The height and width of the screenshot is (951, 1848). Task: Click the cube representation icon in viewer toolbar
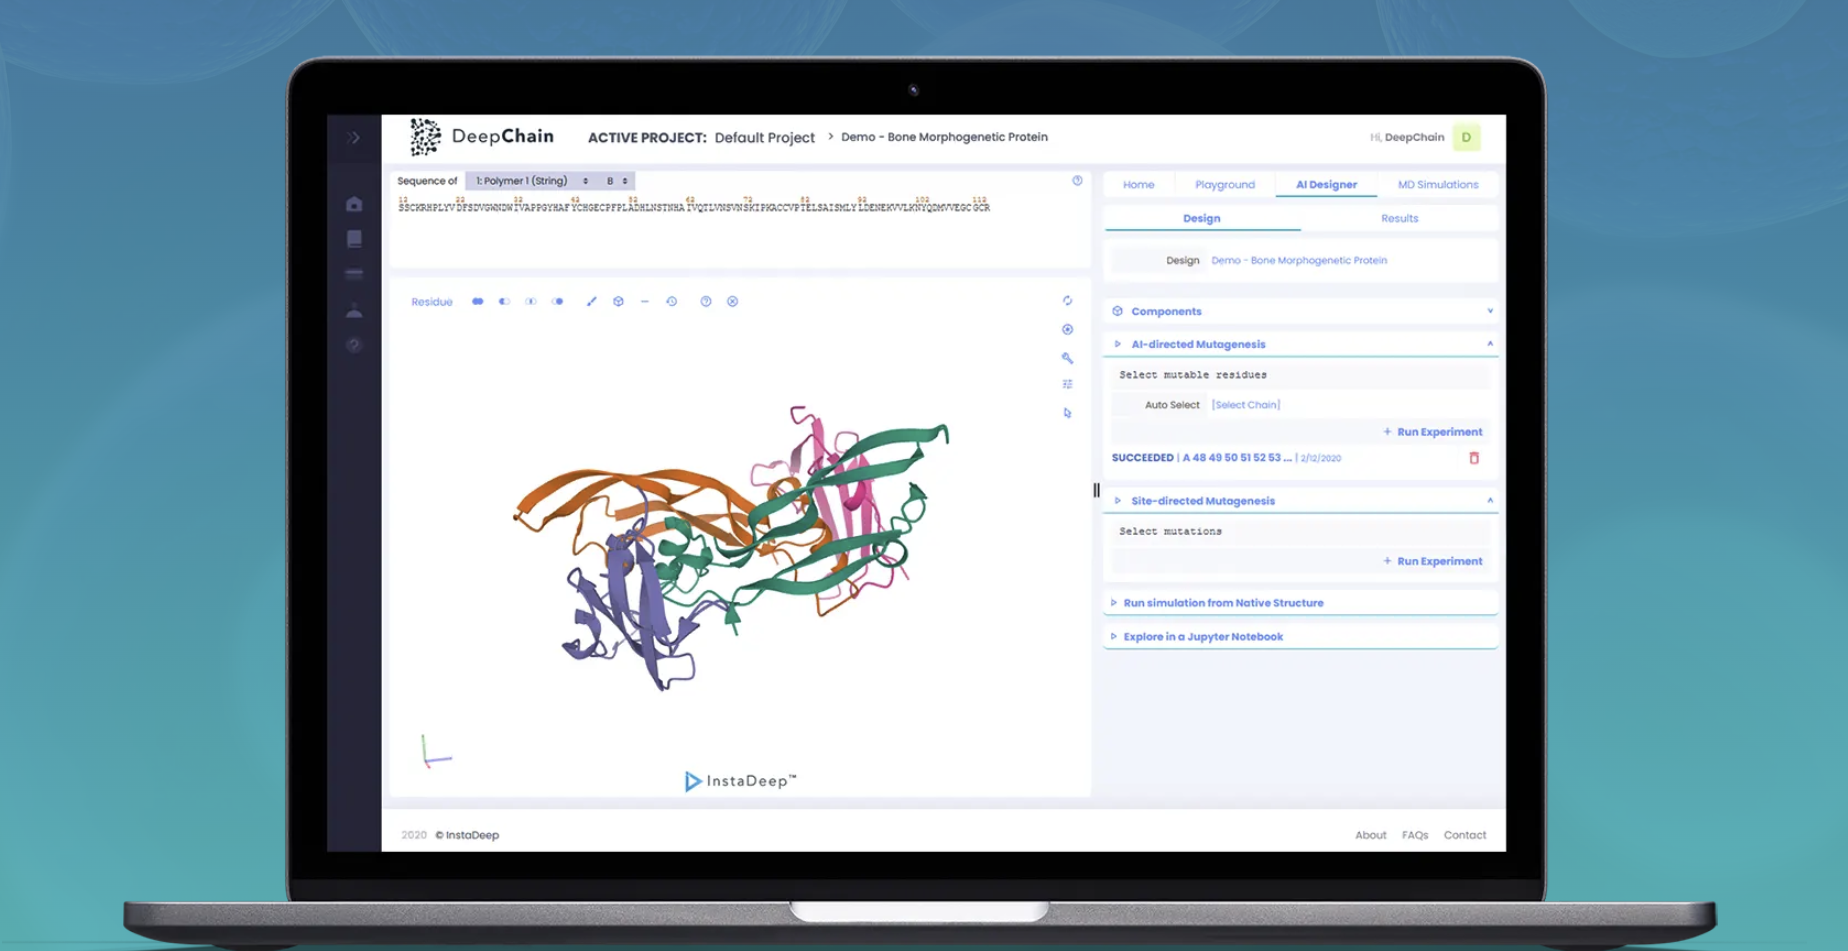pyautogui.click(x=618, y=301)
